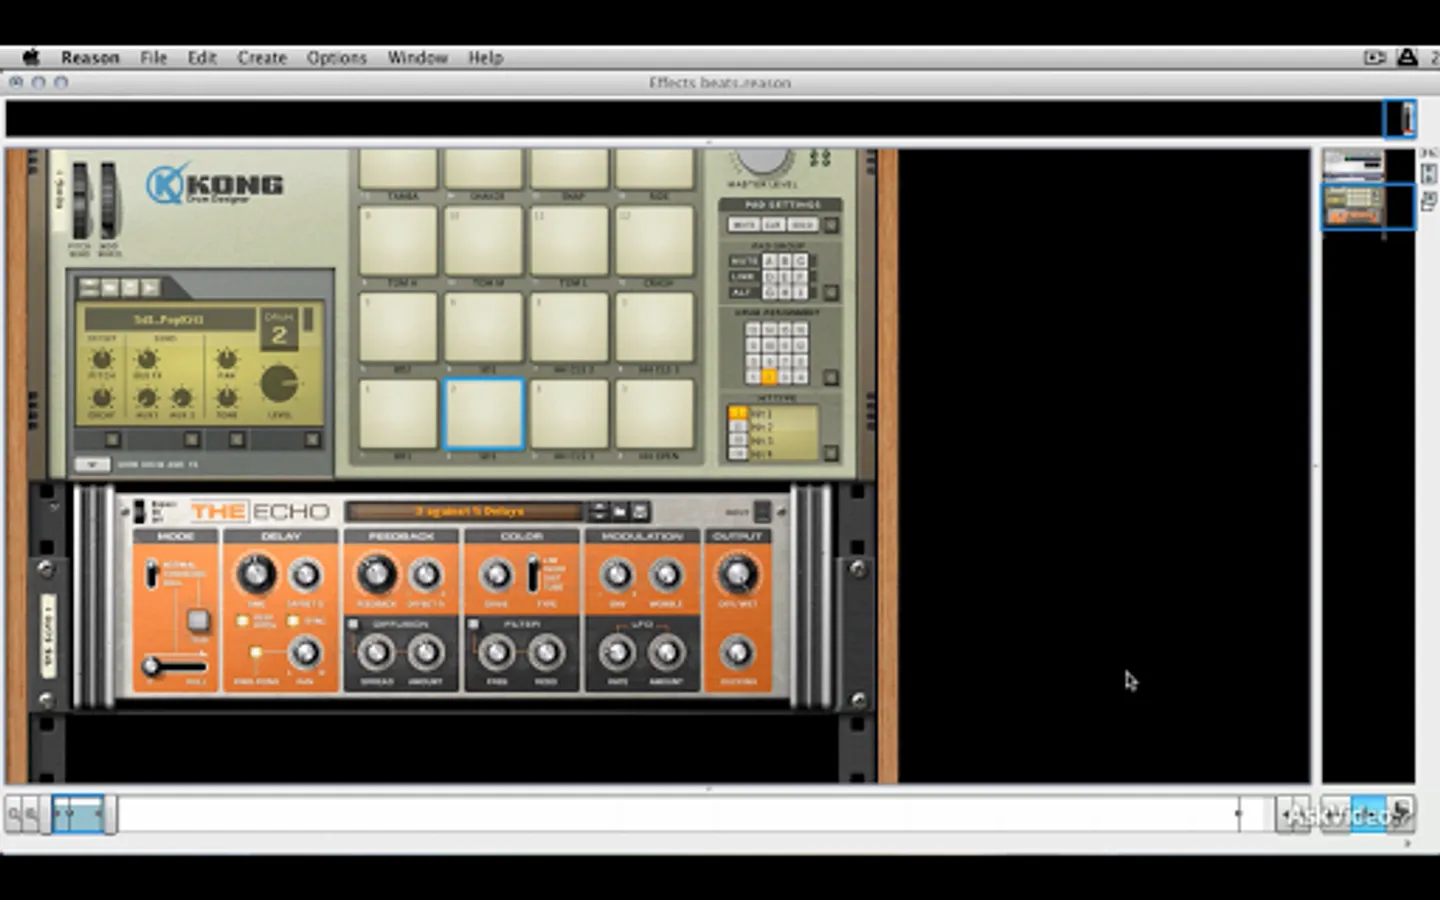Trigger the highlighted SD1 drum pad

pyautogui.click(x=484, y=413)
